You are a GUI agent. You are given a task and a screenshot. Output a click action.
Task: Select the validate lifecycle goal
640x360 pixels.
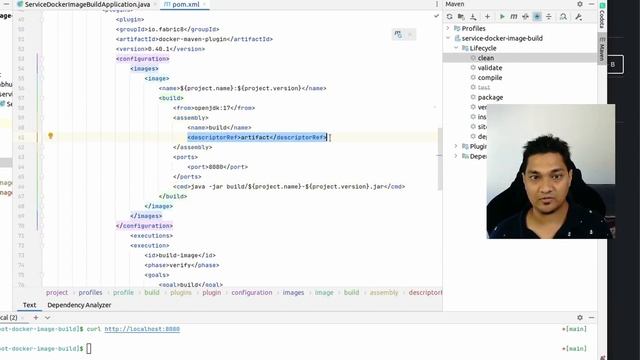coord(489,68)
